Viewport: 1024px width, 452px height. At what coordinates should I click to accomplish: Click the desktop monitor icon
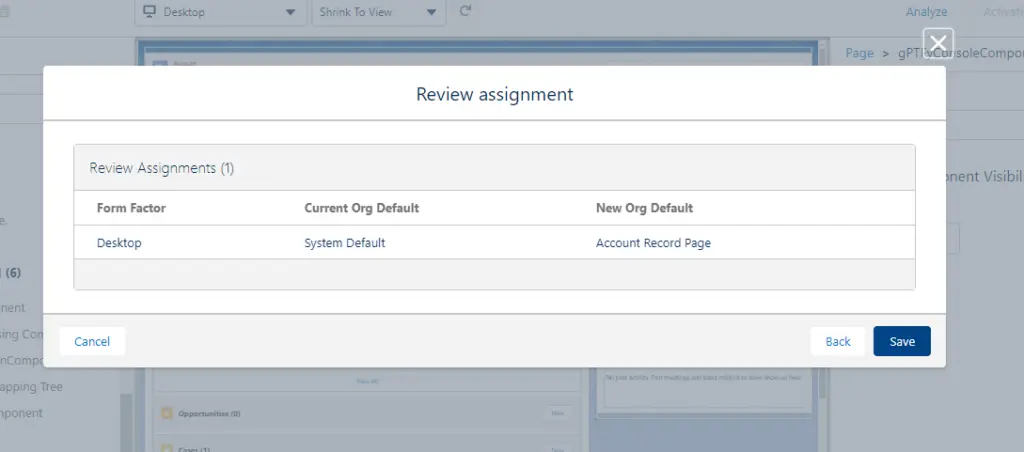click(150, 12)
